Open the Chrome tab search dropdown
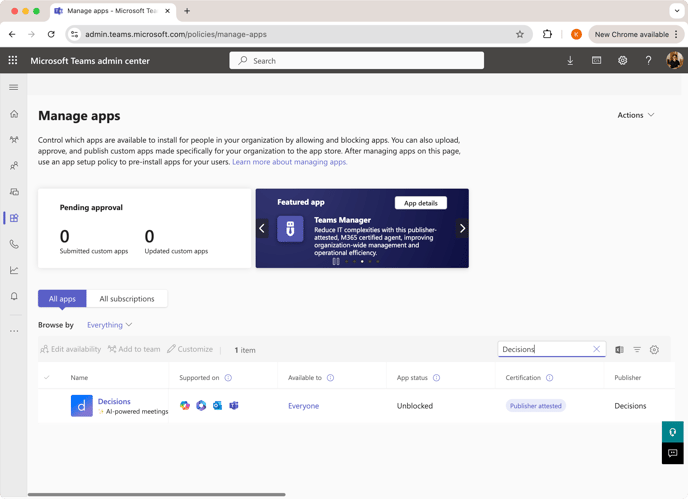The image size is (688, 499). tap(677, 11)
